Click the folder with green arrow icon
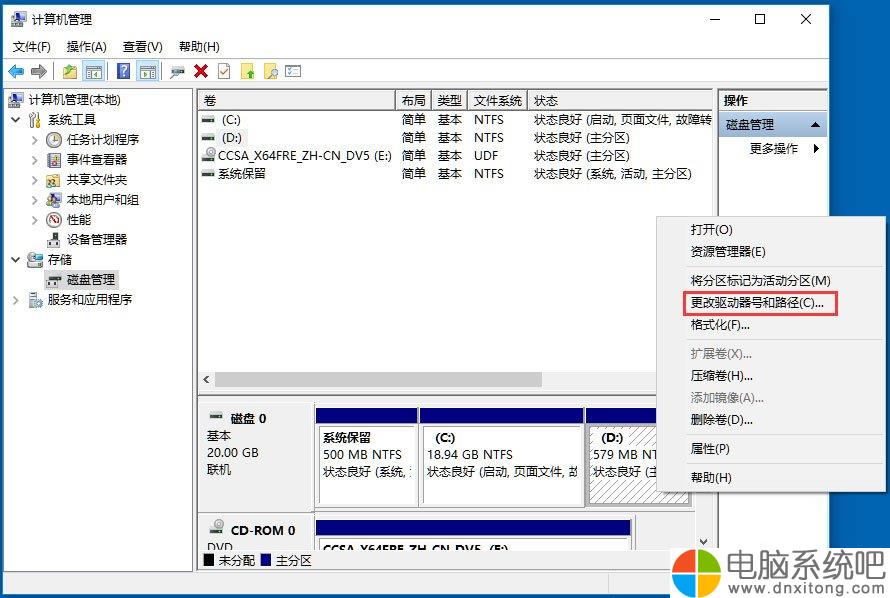The width and height of the screenshot is (890, 598). tap(247, 71)
